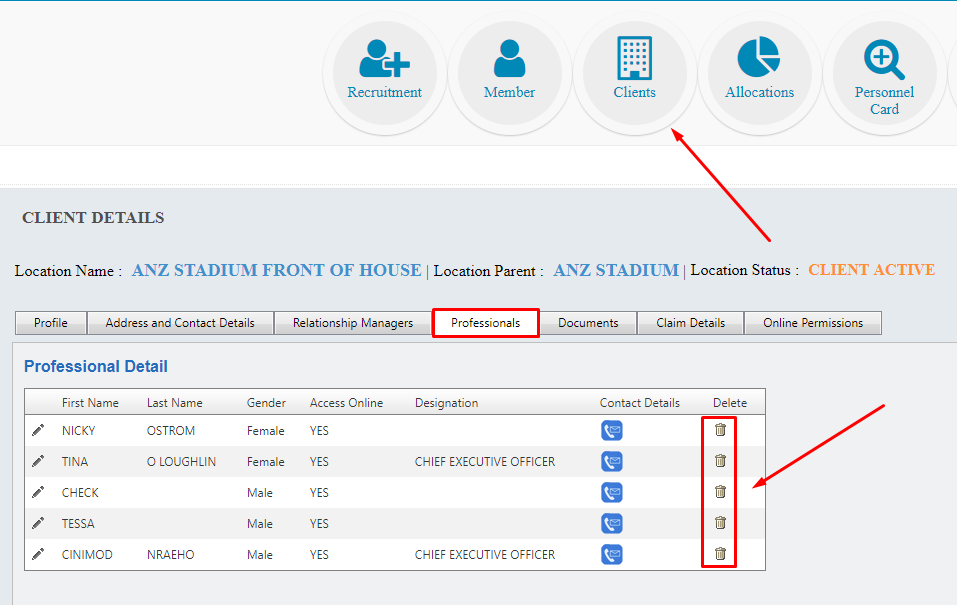Select the NRAEHO last name cell
This screenshot has width=957, height=605.
(x=170, y=555)
